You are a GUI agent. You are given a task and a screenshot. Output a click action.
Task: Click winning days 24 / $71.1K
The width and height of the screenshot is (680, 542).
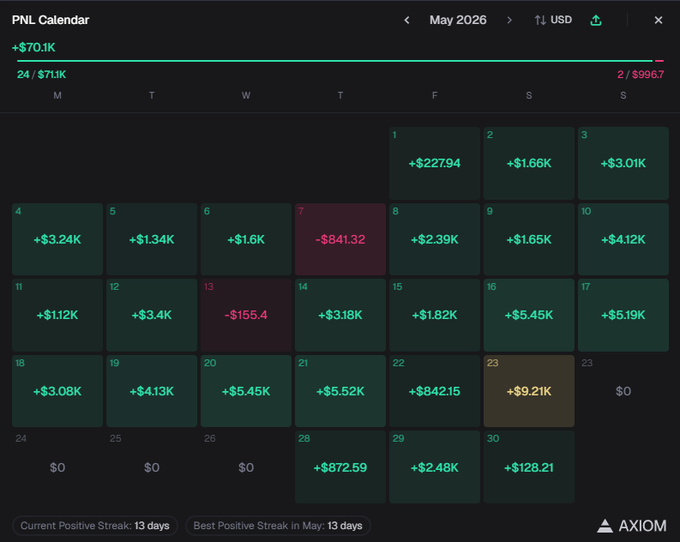(41, 75)
